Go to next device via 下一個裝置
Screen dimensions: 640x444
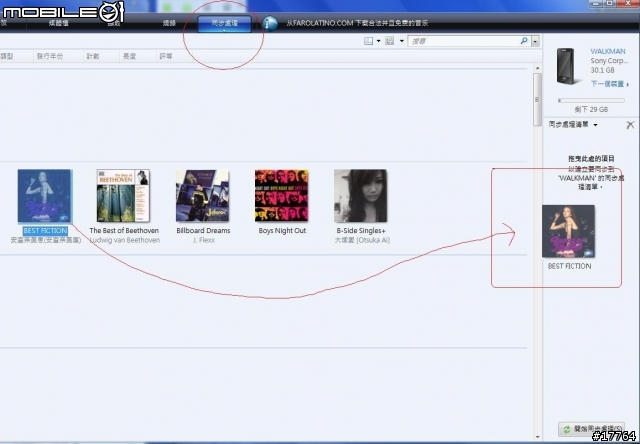click(610, 84)
